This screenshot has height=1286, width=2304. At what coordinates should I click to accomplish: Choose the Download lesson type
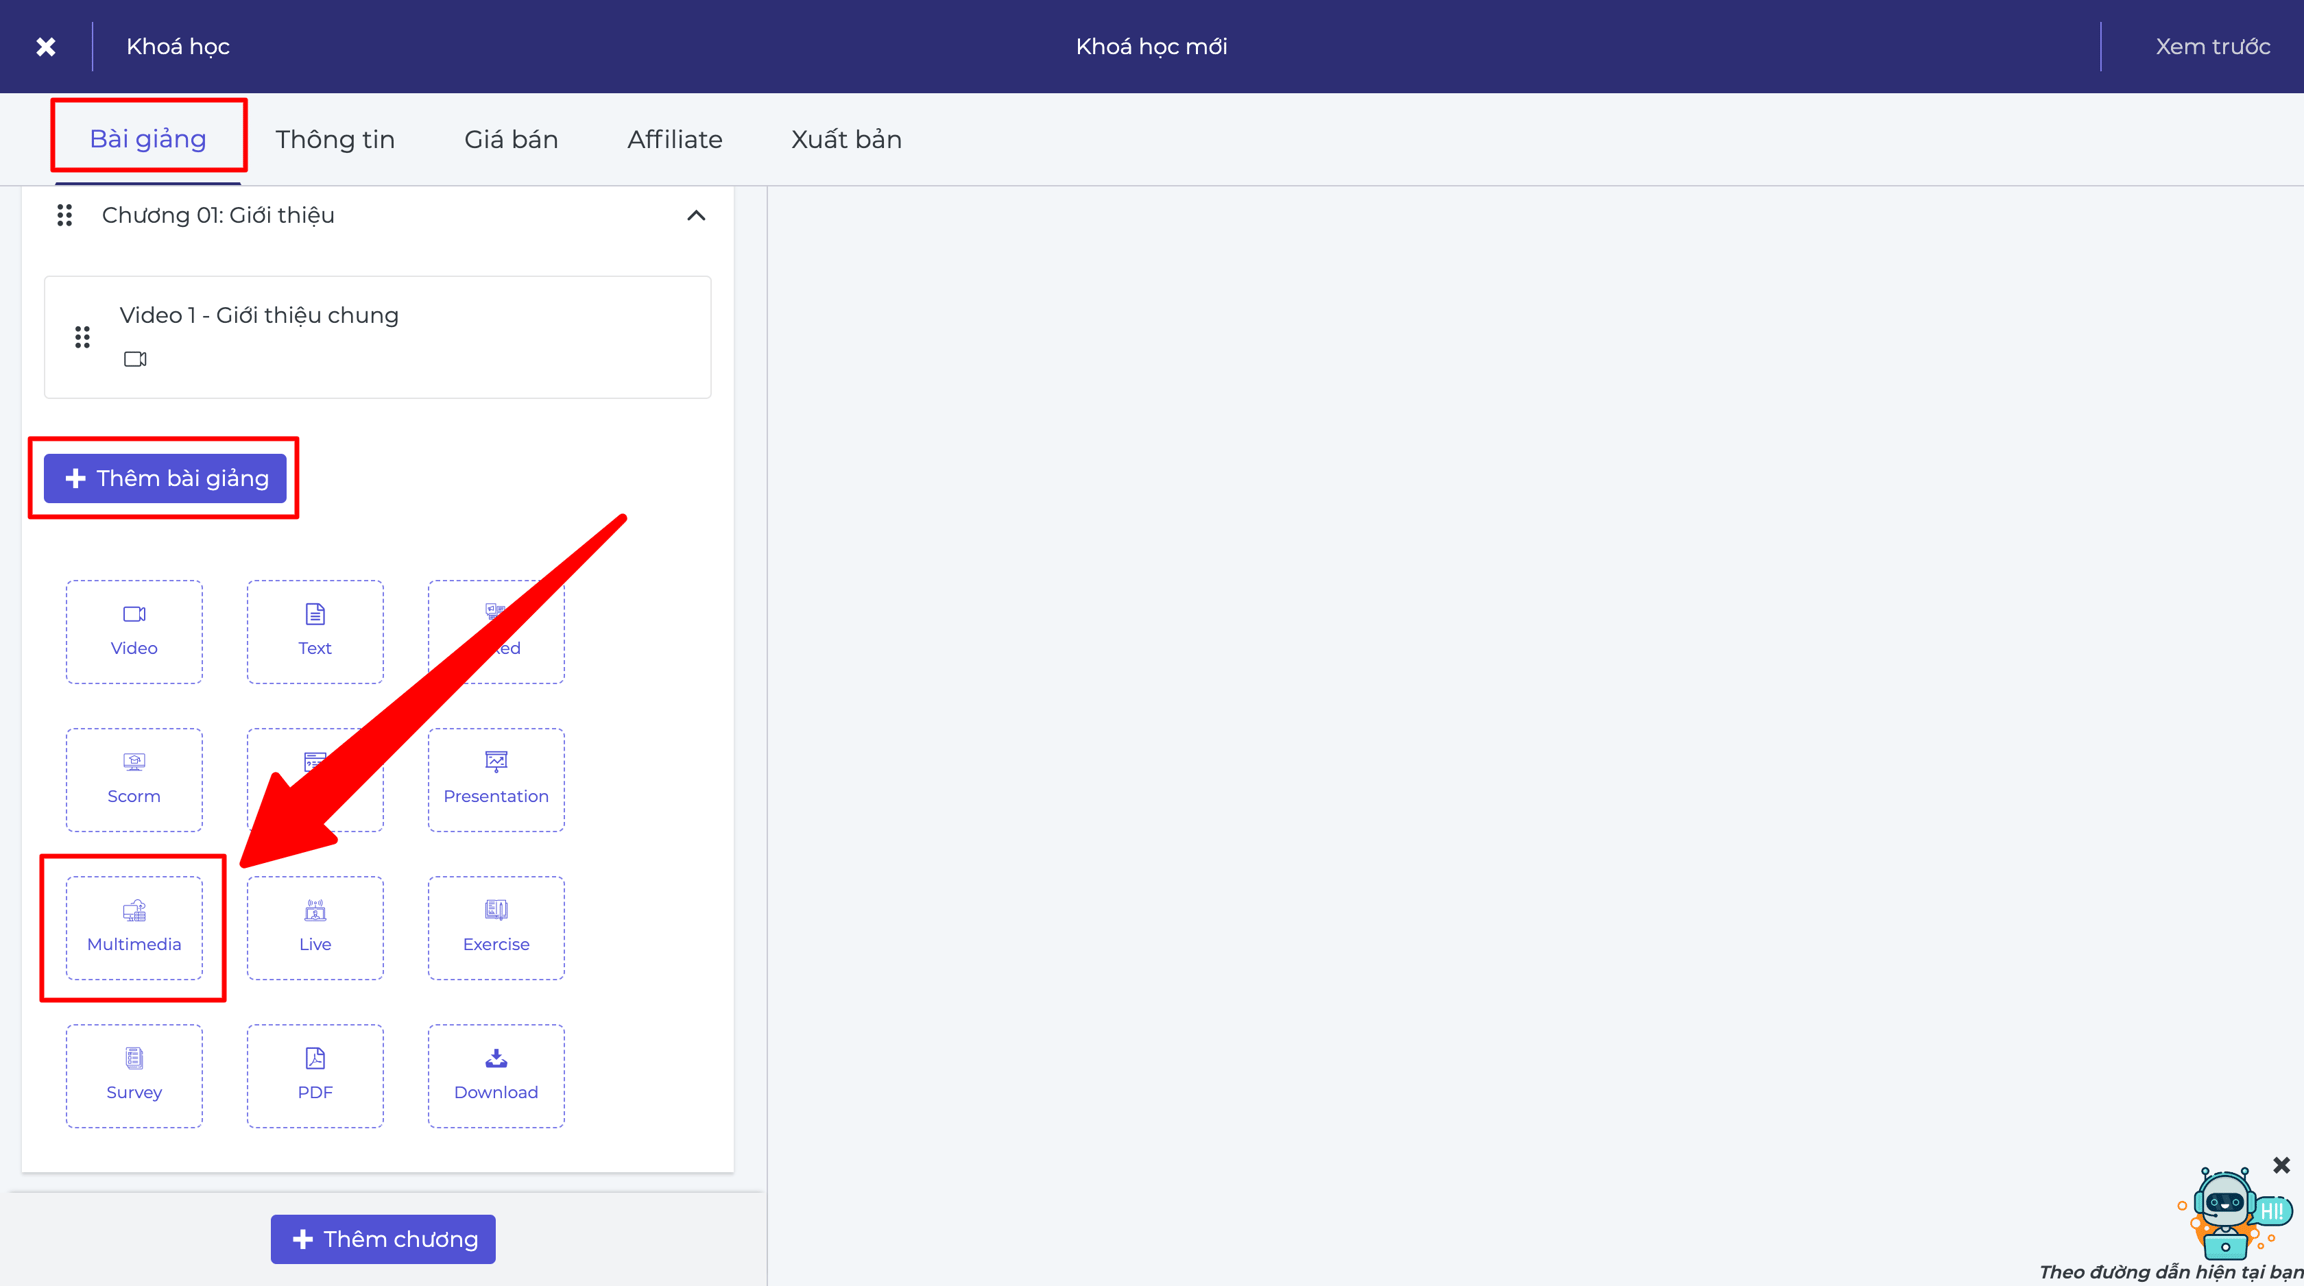496,1075
